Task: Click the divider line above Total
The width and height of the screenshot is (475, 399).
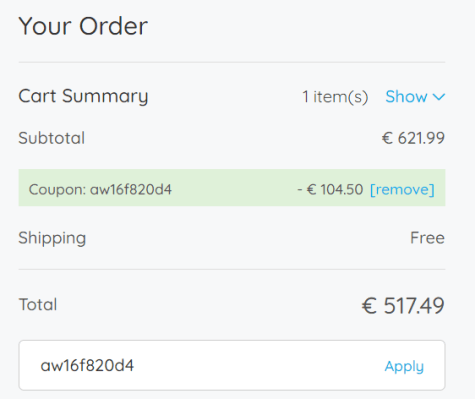Action: (x=232, y=269)
